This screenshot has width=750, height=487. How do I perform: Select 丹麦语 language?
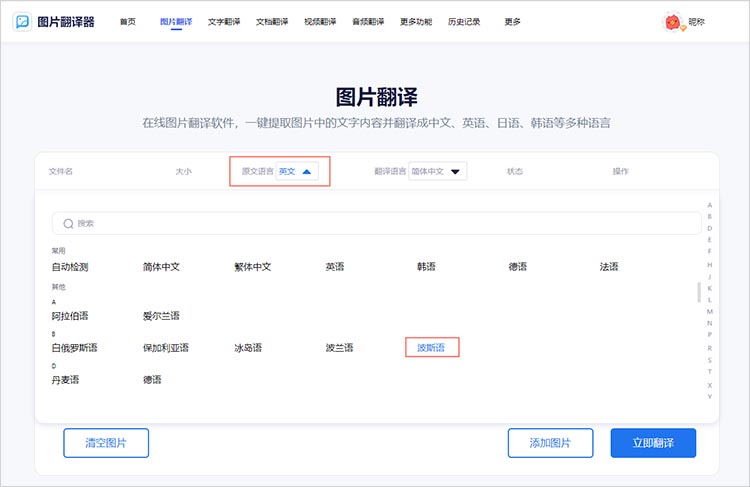tap(66, 380)
